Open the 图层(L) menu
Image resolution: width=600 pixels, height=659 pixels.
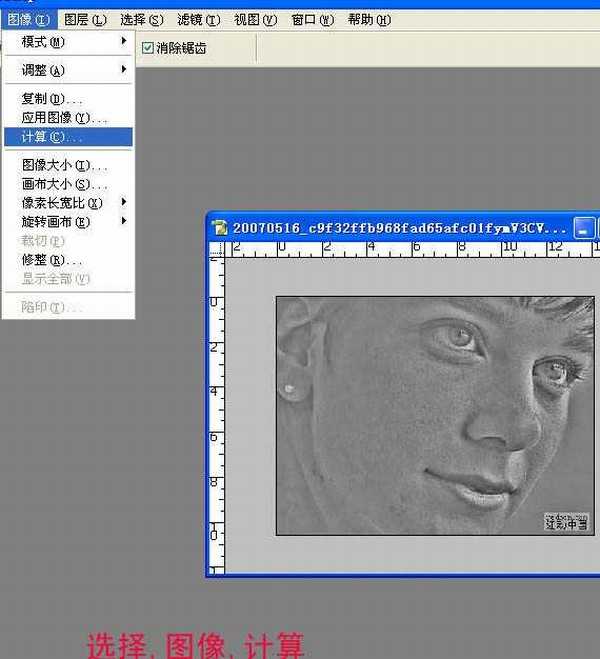(x=84, y=19)
